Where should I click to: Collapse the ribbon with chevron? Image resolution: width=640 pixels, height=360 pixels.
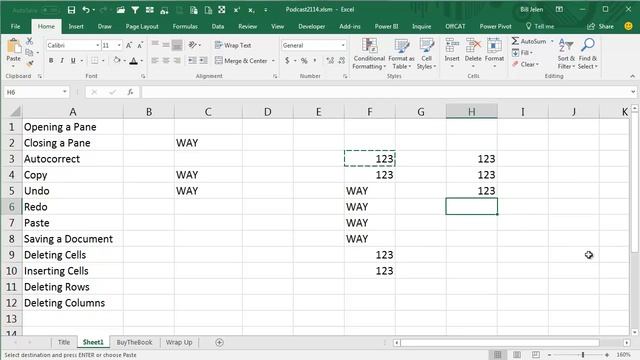coord(632,76)
